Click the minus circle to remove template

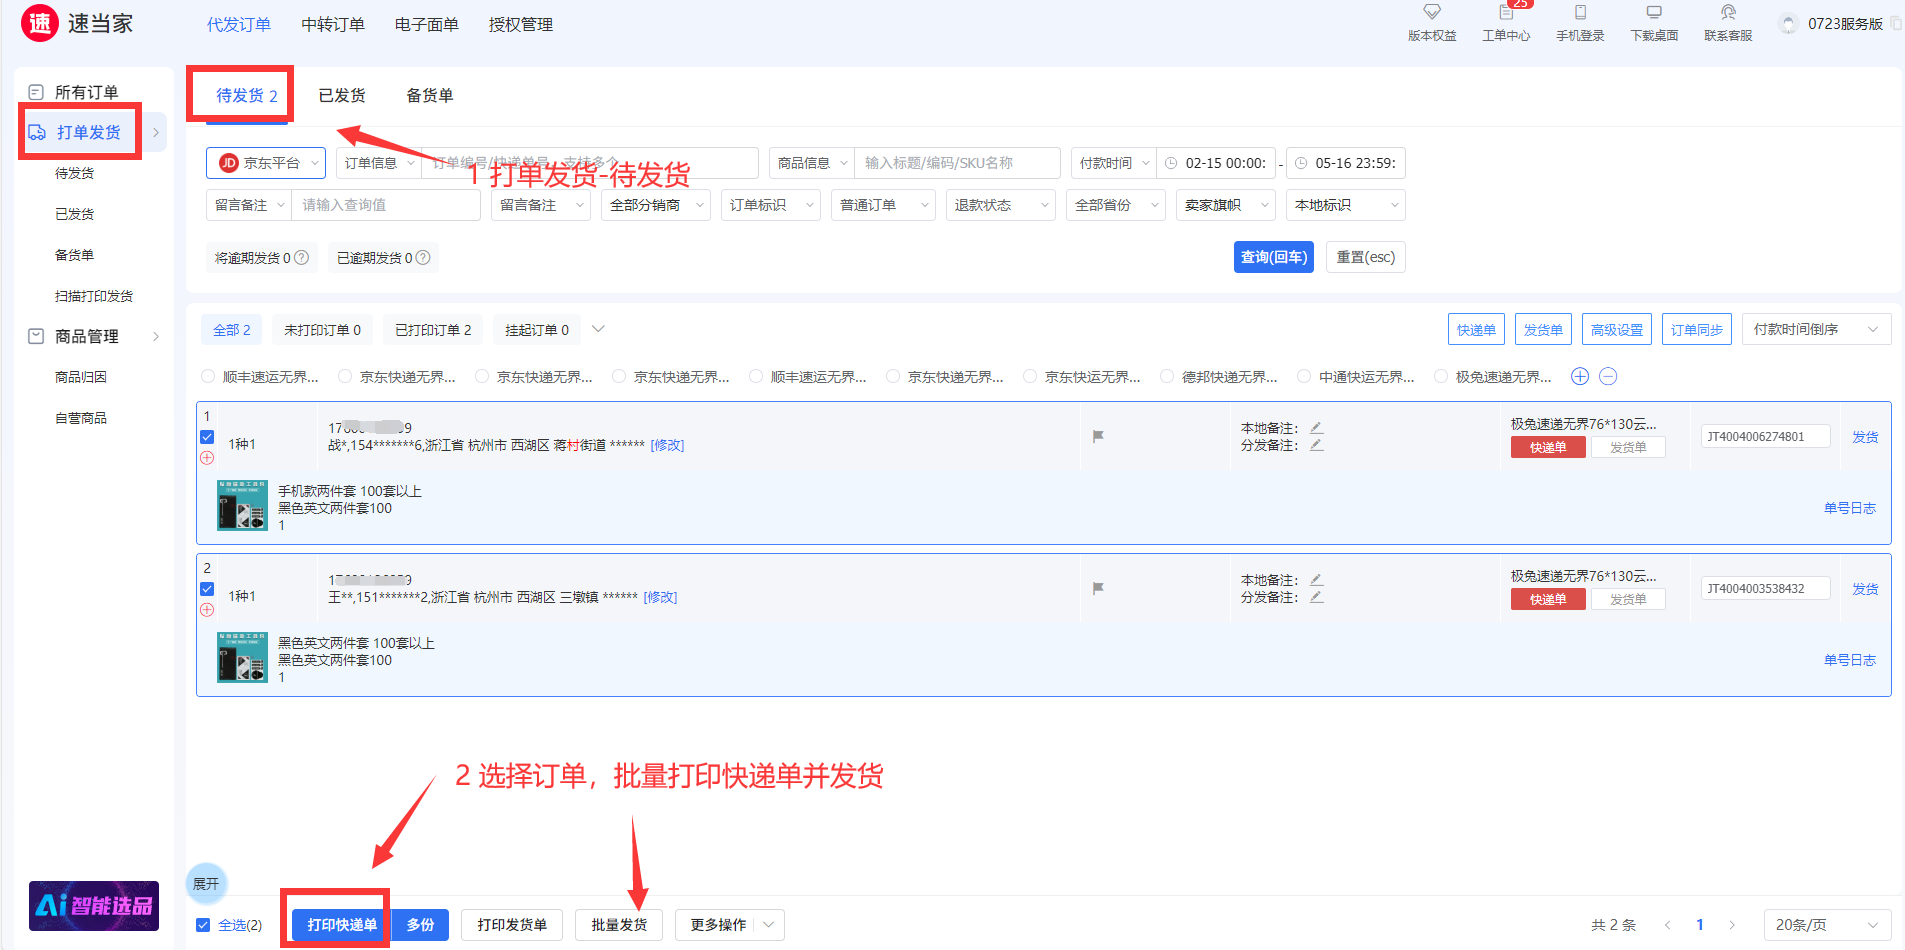click(x=1608, y=377)
